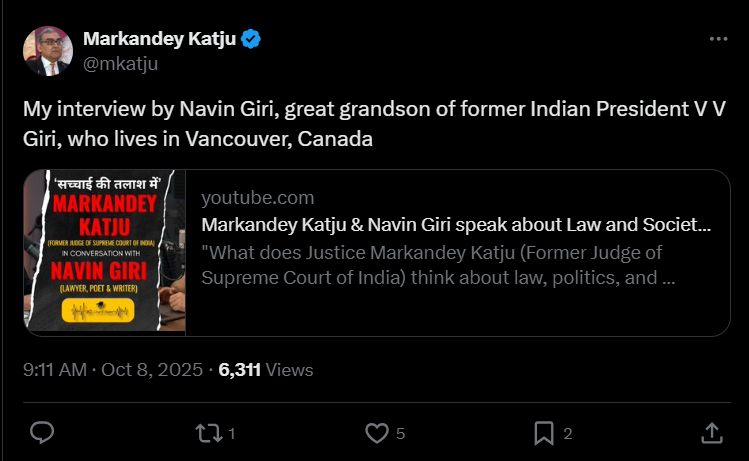
Task: Share the tweet via the upload arrow icon
Action: [x=711, y=432]
